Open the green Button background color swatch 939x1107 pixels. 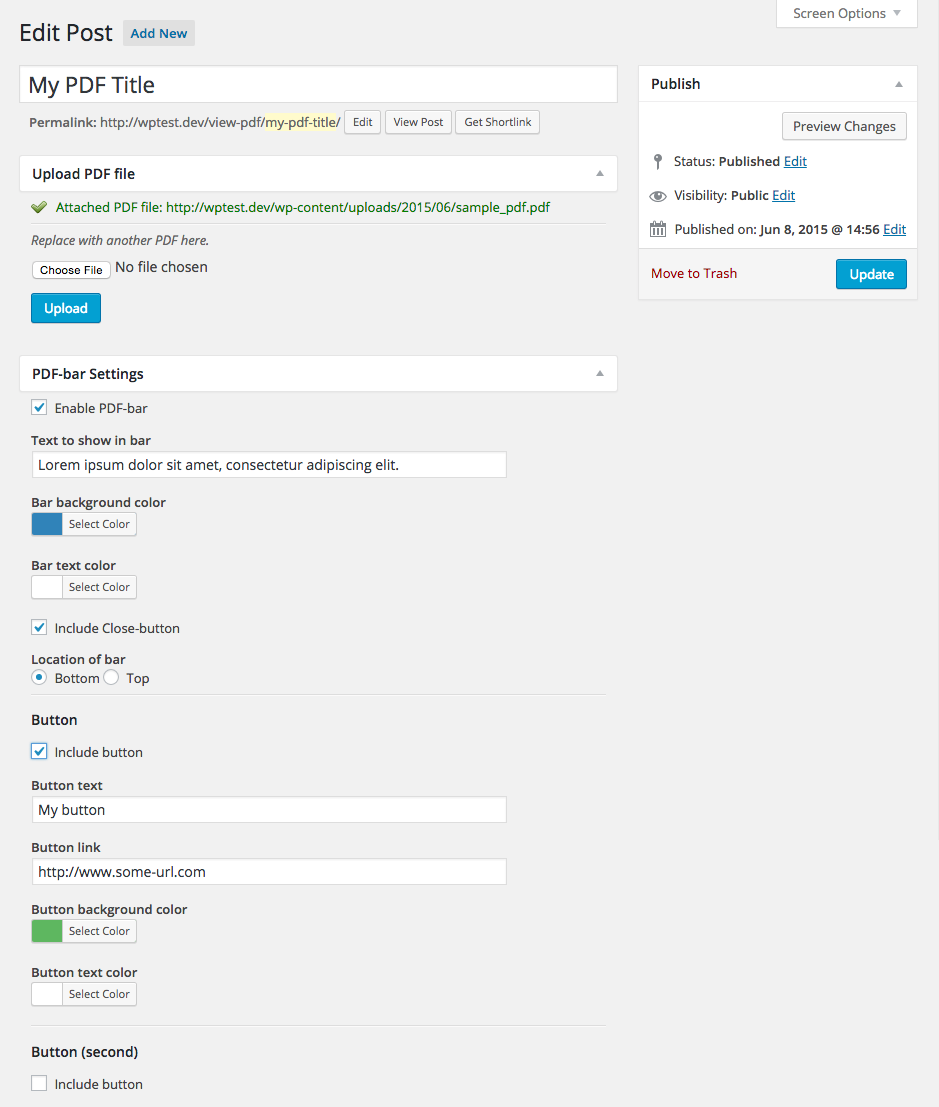point(47,931)
